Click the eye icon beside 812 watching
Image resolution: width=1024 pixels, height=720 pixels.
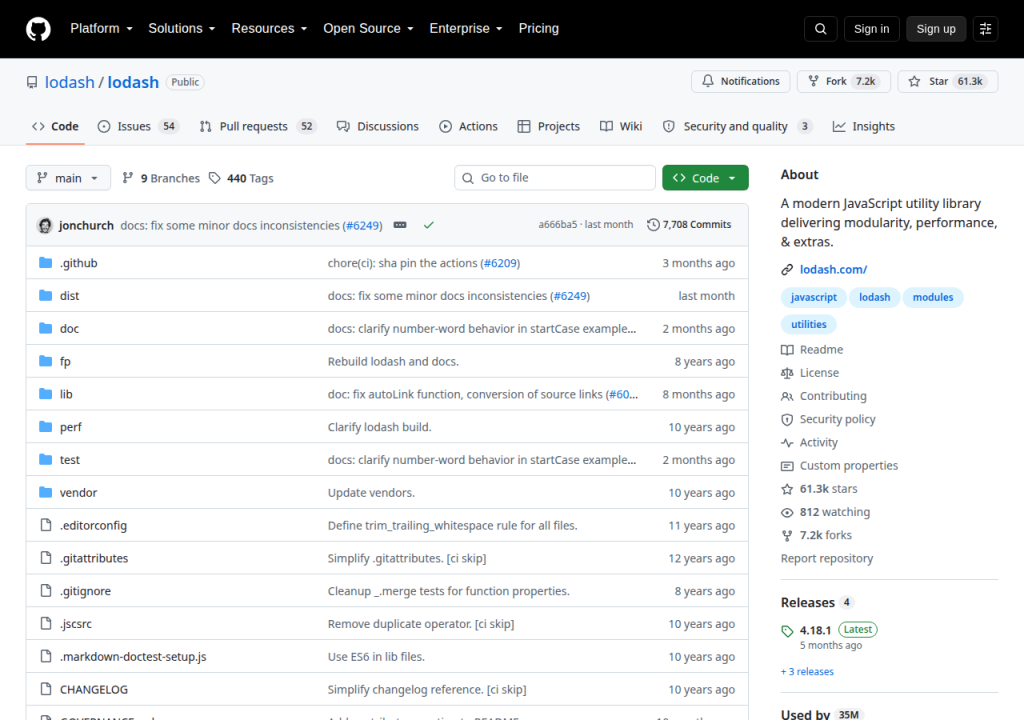coord(787,512)
